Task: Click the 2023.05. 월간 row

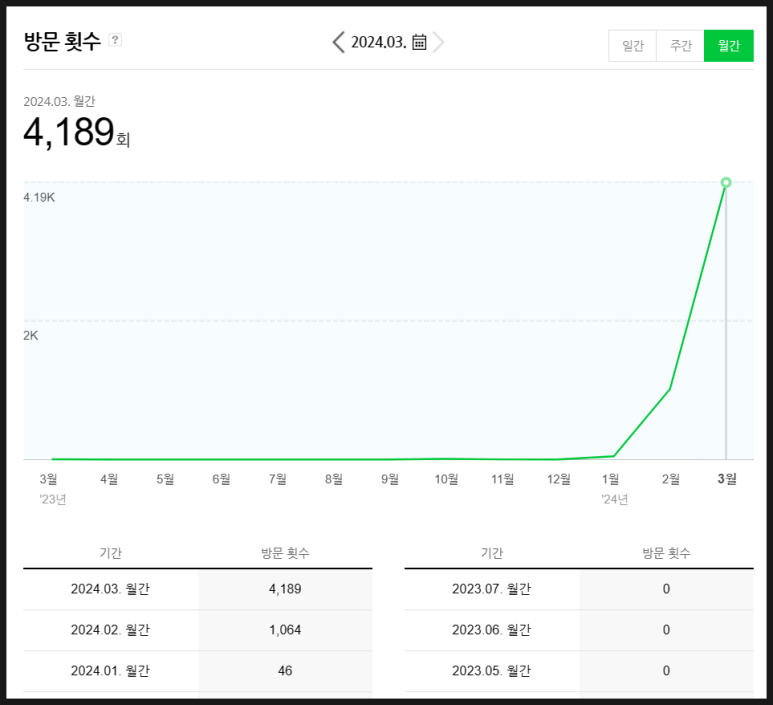Action: [579, 671]
